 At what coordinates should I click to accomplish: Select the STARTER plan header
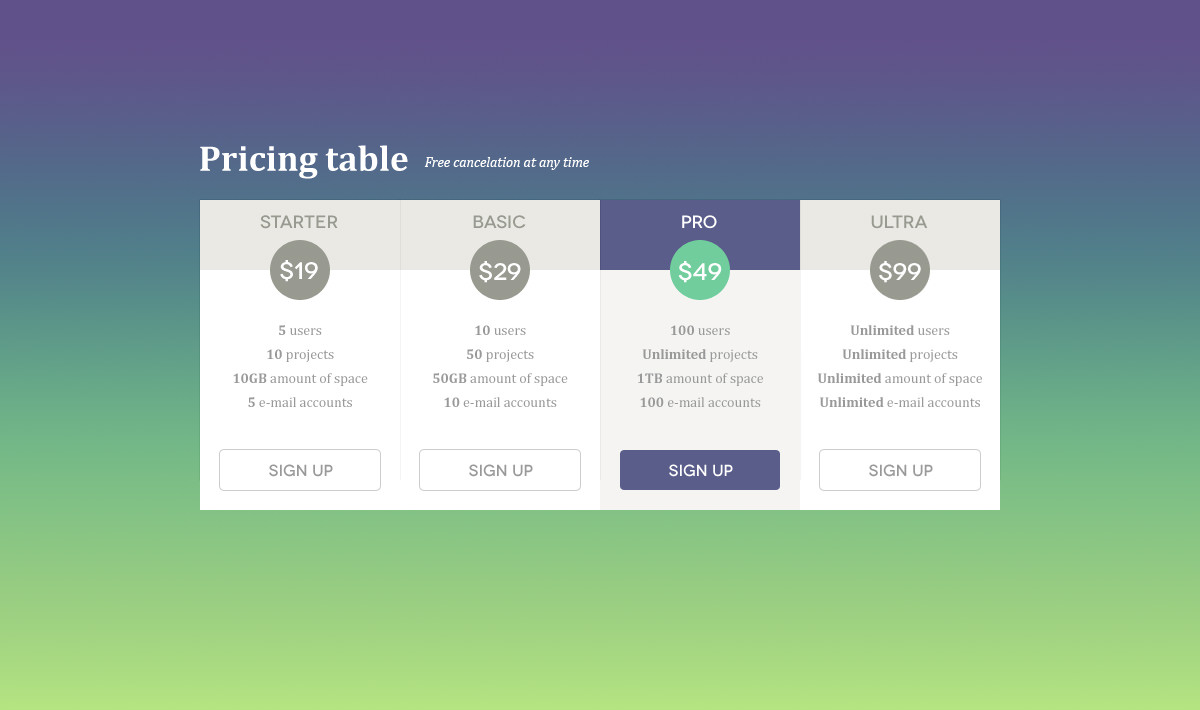pyautogui.click(x=299, y=222)
